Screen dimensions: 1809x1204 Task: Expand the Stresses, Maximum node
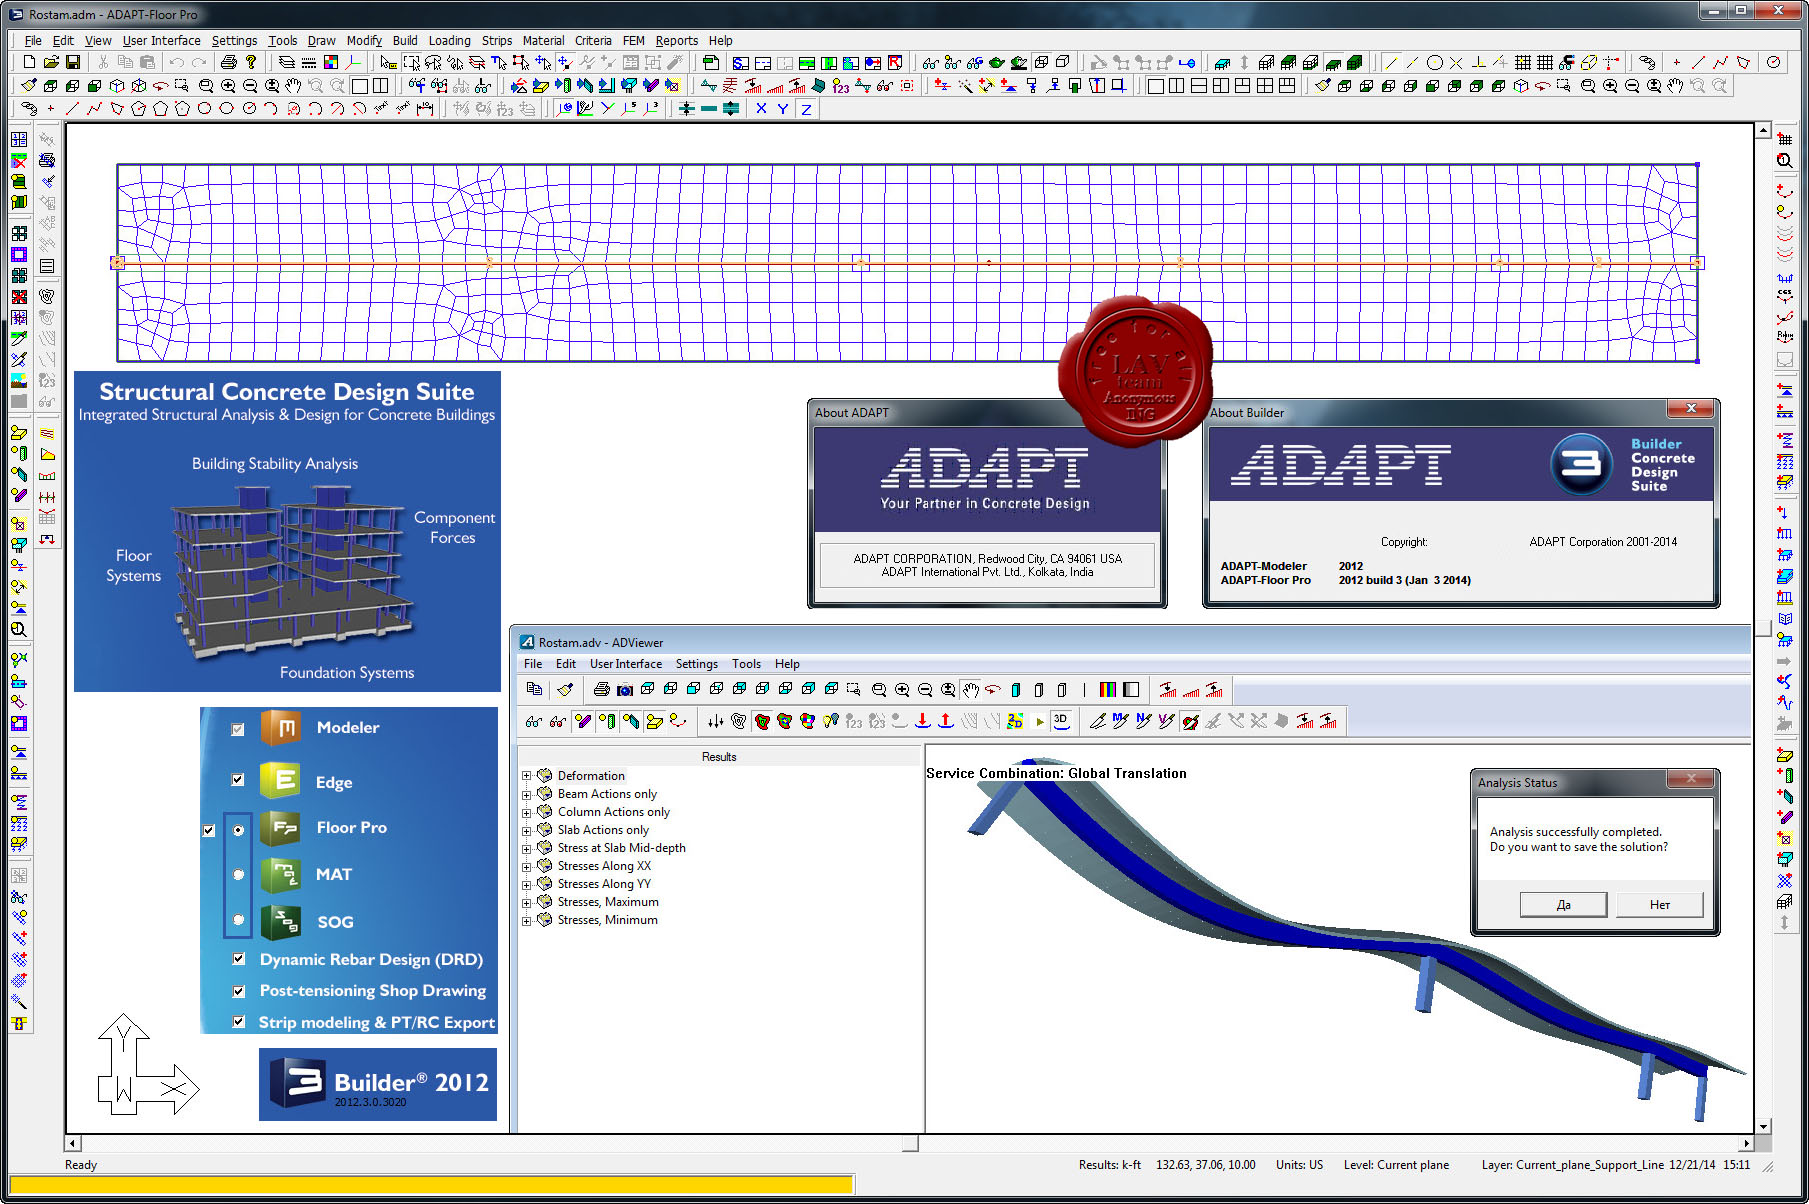click(526, 903)
